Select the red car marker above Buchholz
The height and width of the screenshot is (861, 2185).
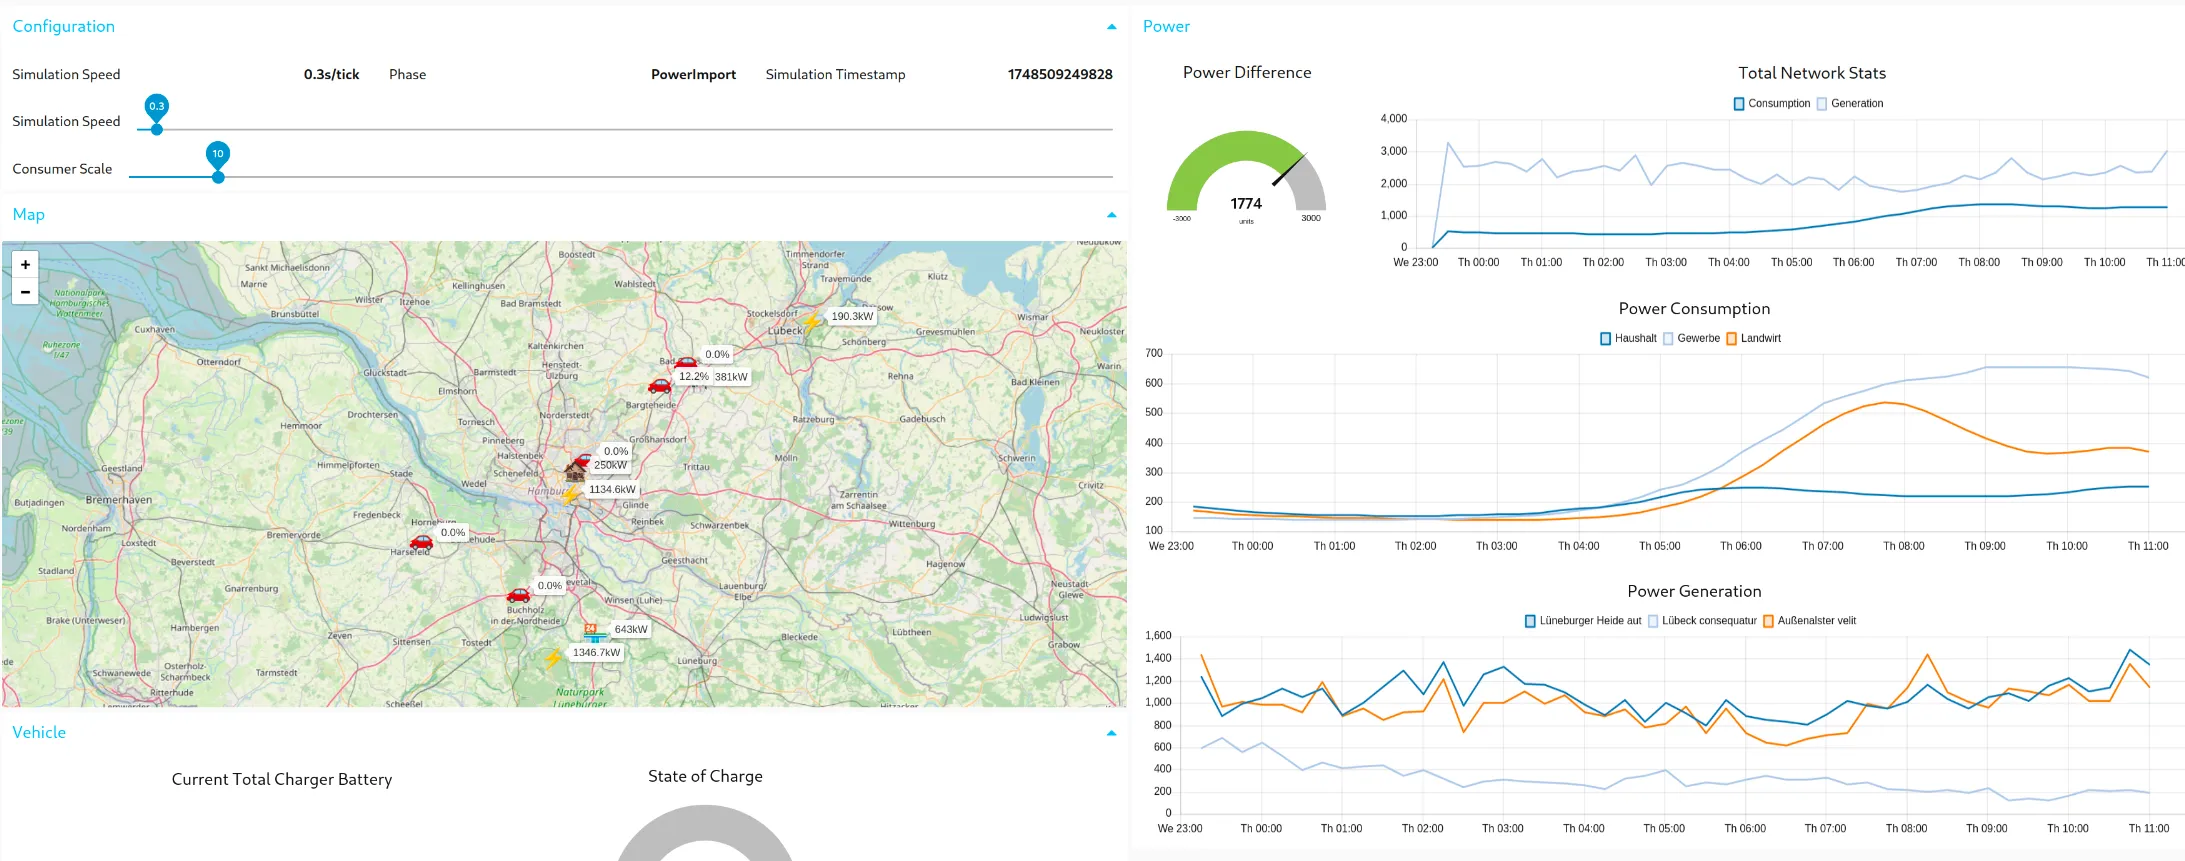518,594
